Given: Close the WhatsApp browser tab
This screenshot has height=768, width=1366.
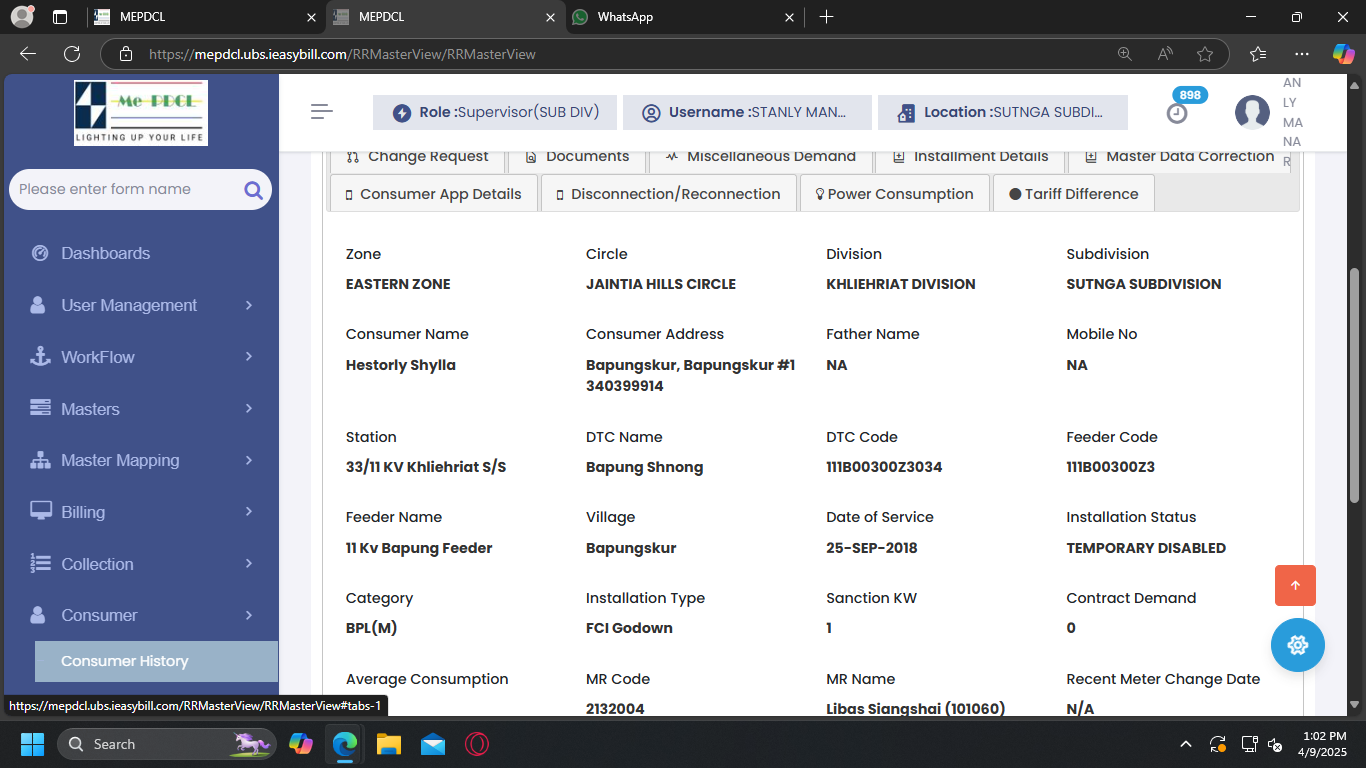Looking at the screenshot, I should point(789,17).
